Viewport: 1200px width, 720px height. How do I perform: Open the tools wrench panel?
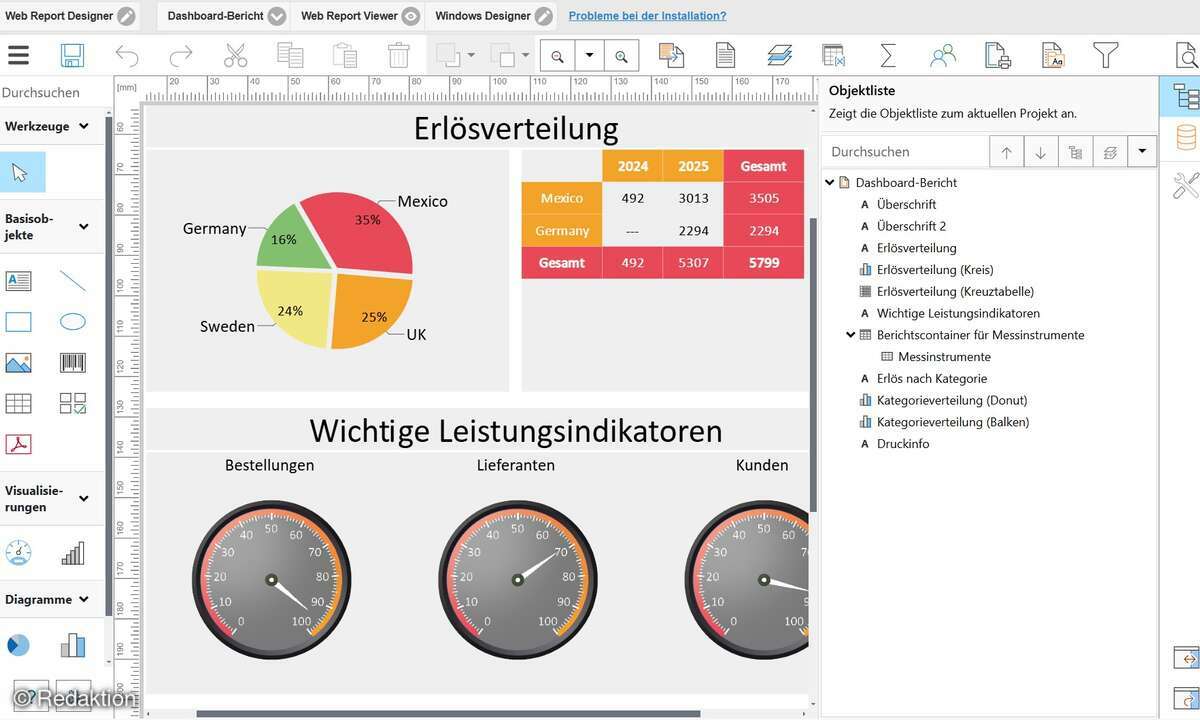point(1186,184)
